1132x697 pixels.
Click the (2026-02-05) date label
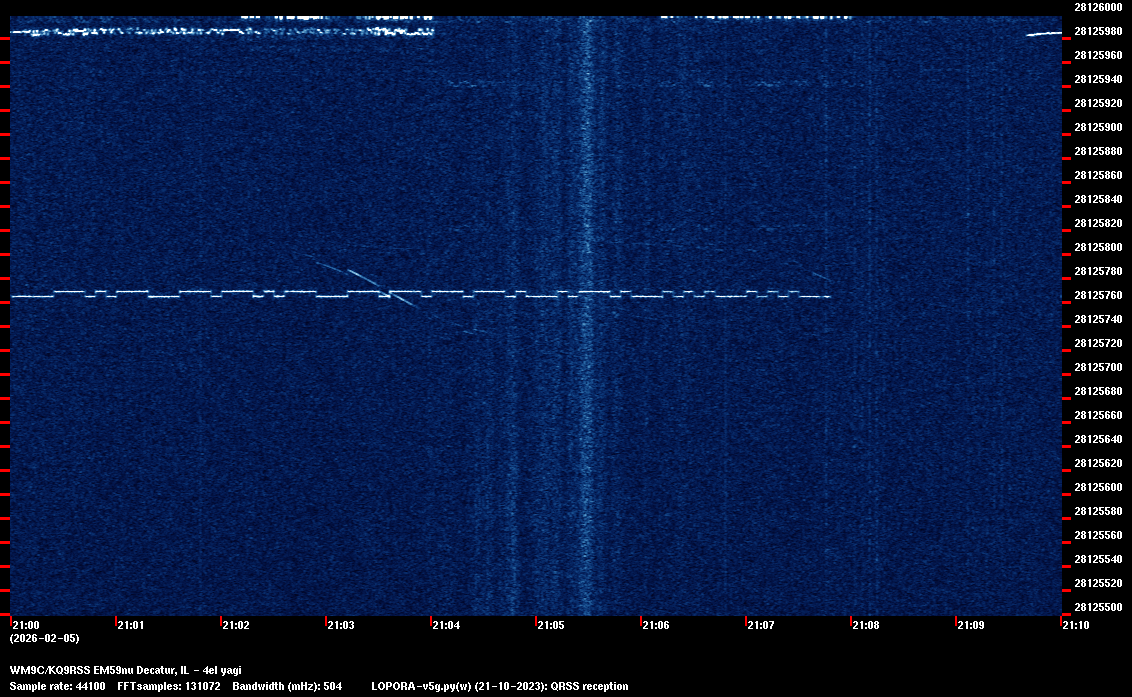coord(44,638)
